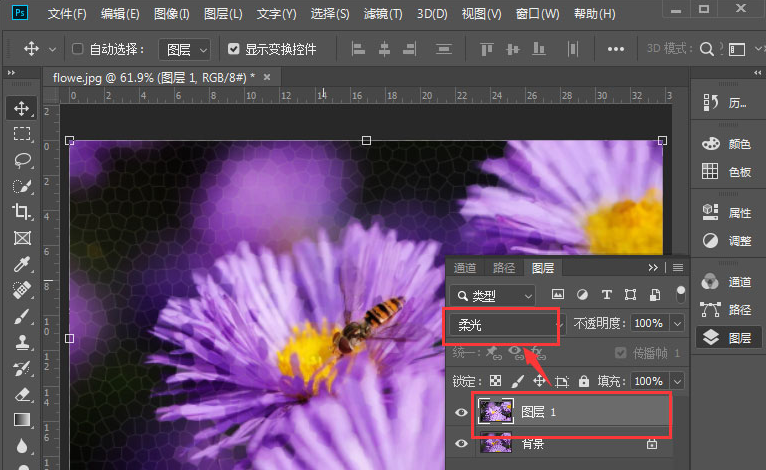Expand layers panel tabs with >> arrows

coord(653,267)
